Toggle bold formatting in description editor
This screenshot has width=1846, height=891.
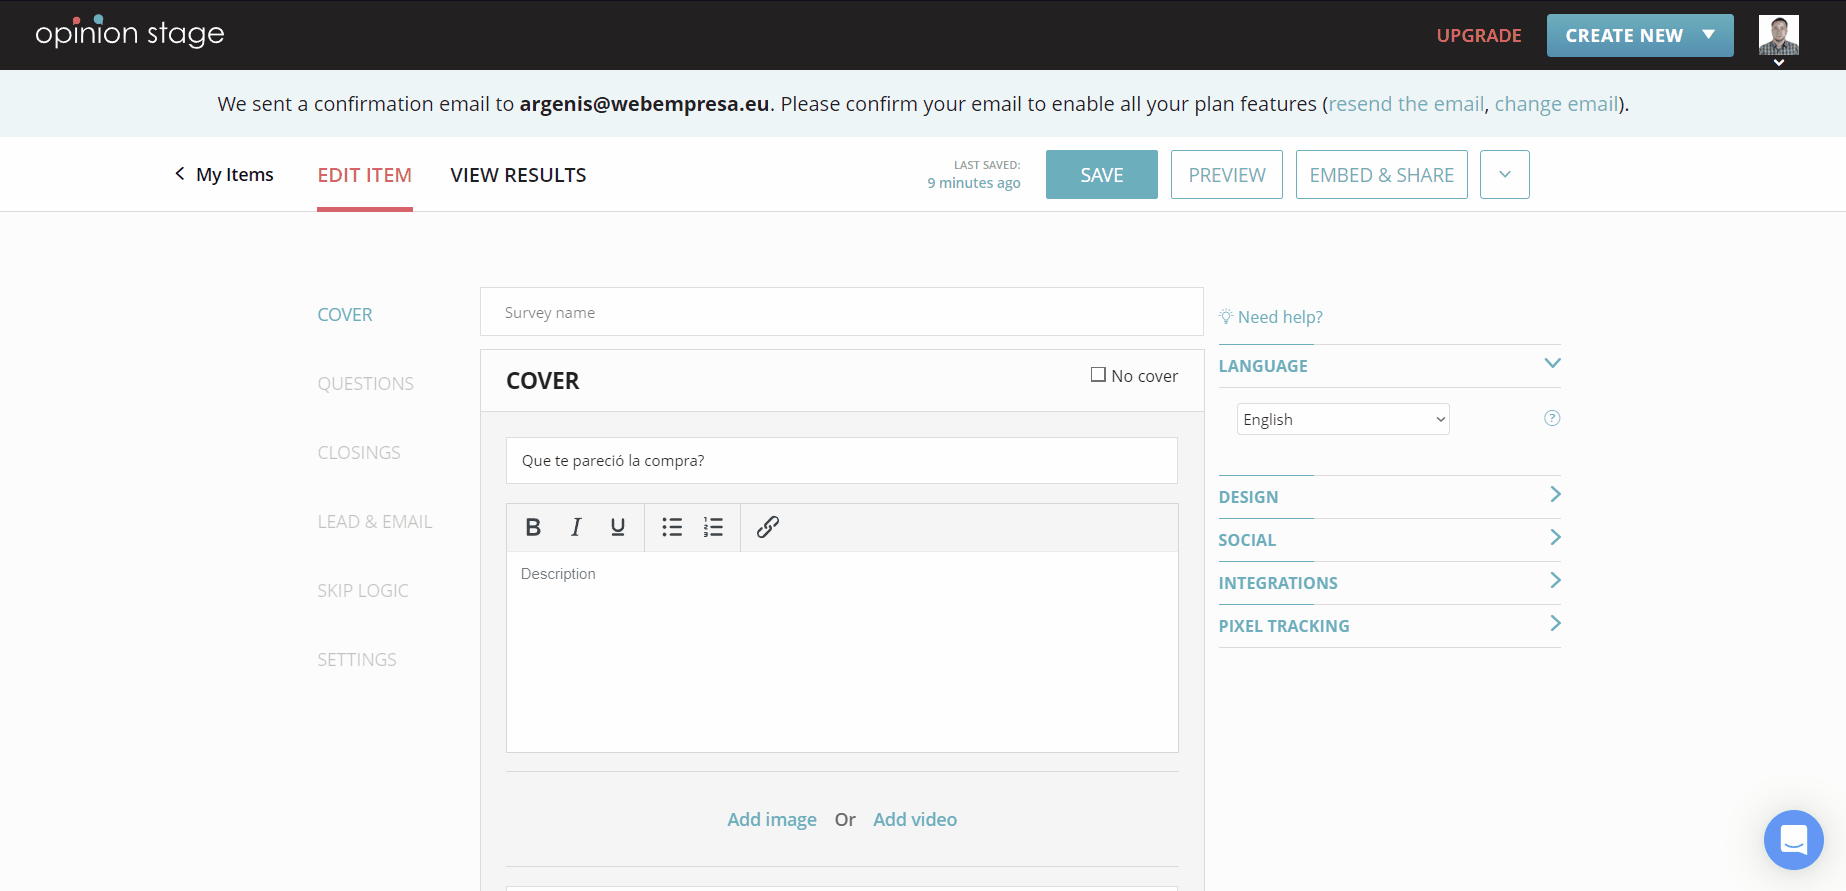point(533,527)
